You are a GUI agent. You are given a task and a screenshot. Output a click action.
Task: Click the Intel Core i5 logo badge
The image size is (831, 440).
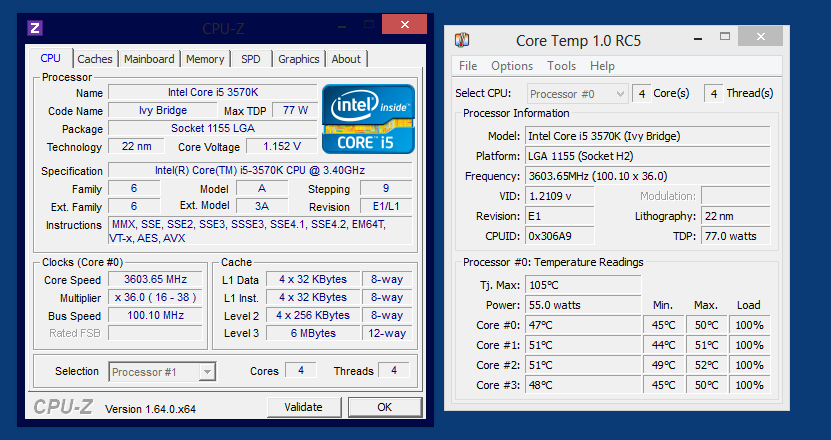tap(368, 119)
